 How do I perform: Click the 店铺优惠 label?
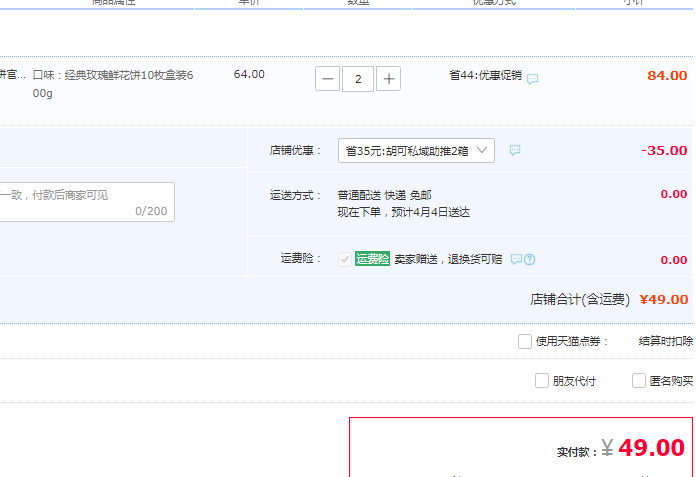295,150
